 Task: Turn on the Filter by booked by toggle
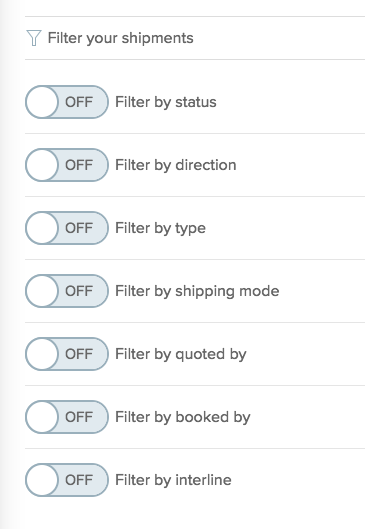(x=67, y=417)
